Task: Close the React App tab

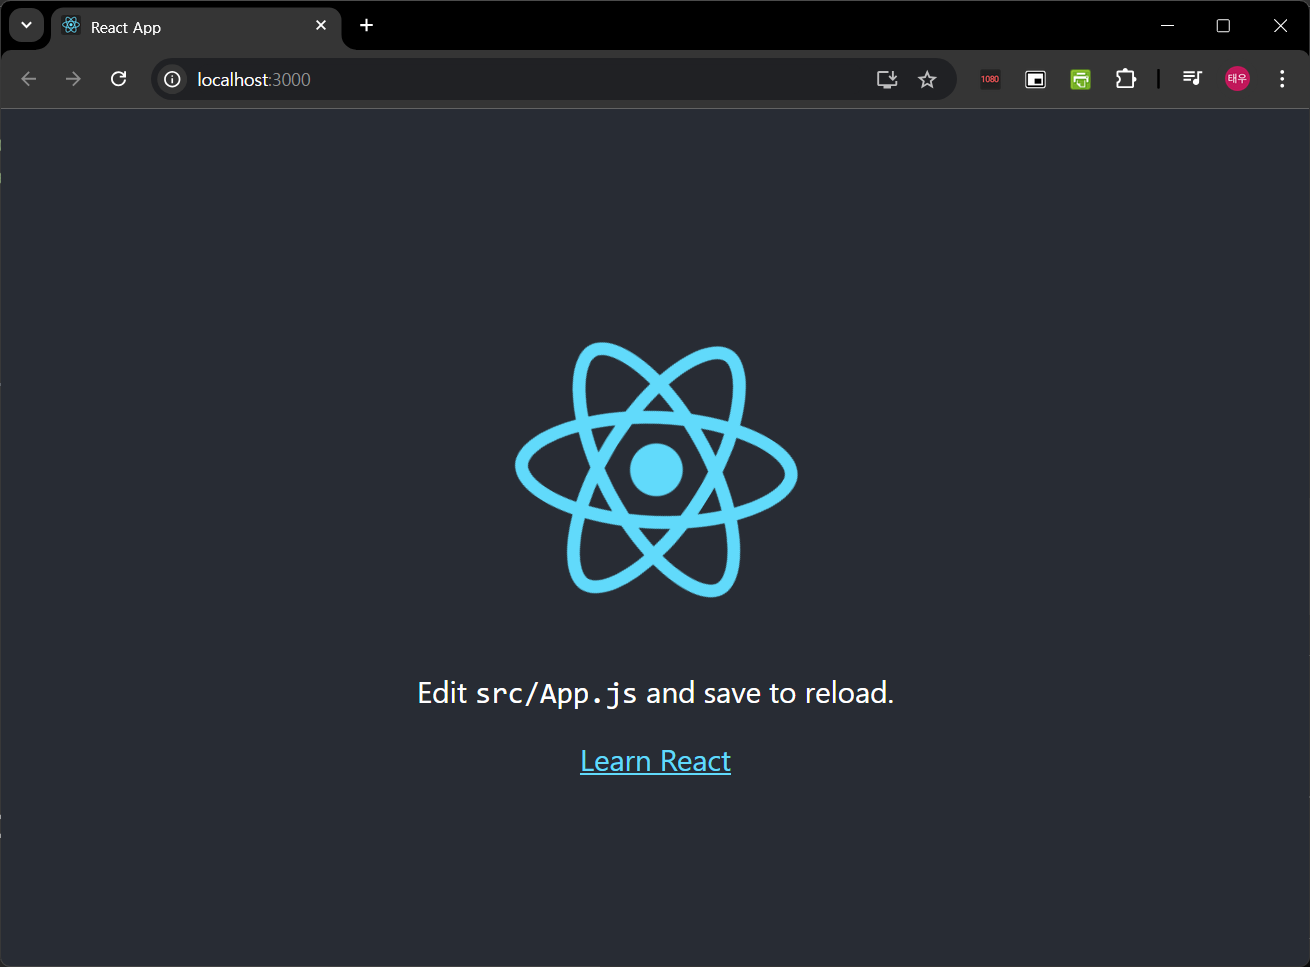Action: tap(321, 26)
